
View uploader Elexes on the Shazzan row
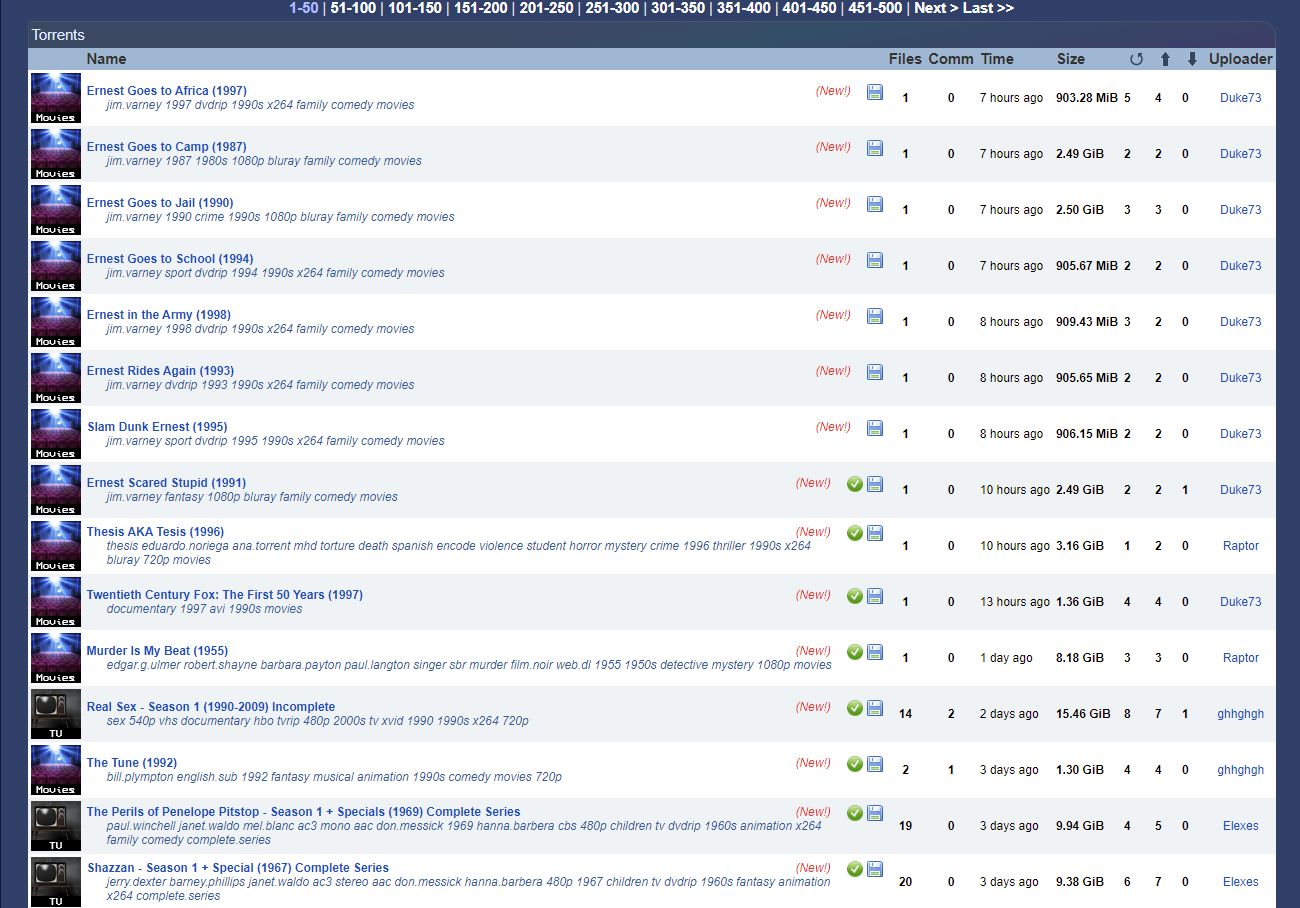[1241, 882]
